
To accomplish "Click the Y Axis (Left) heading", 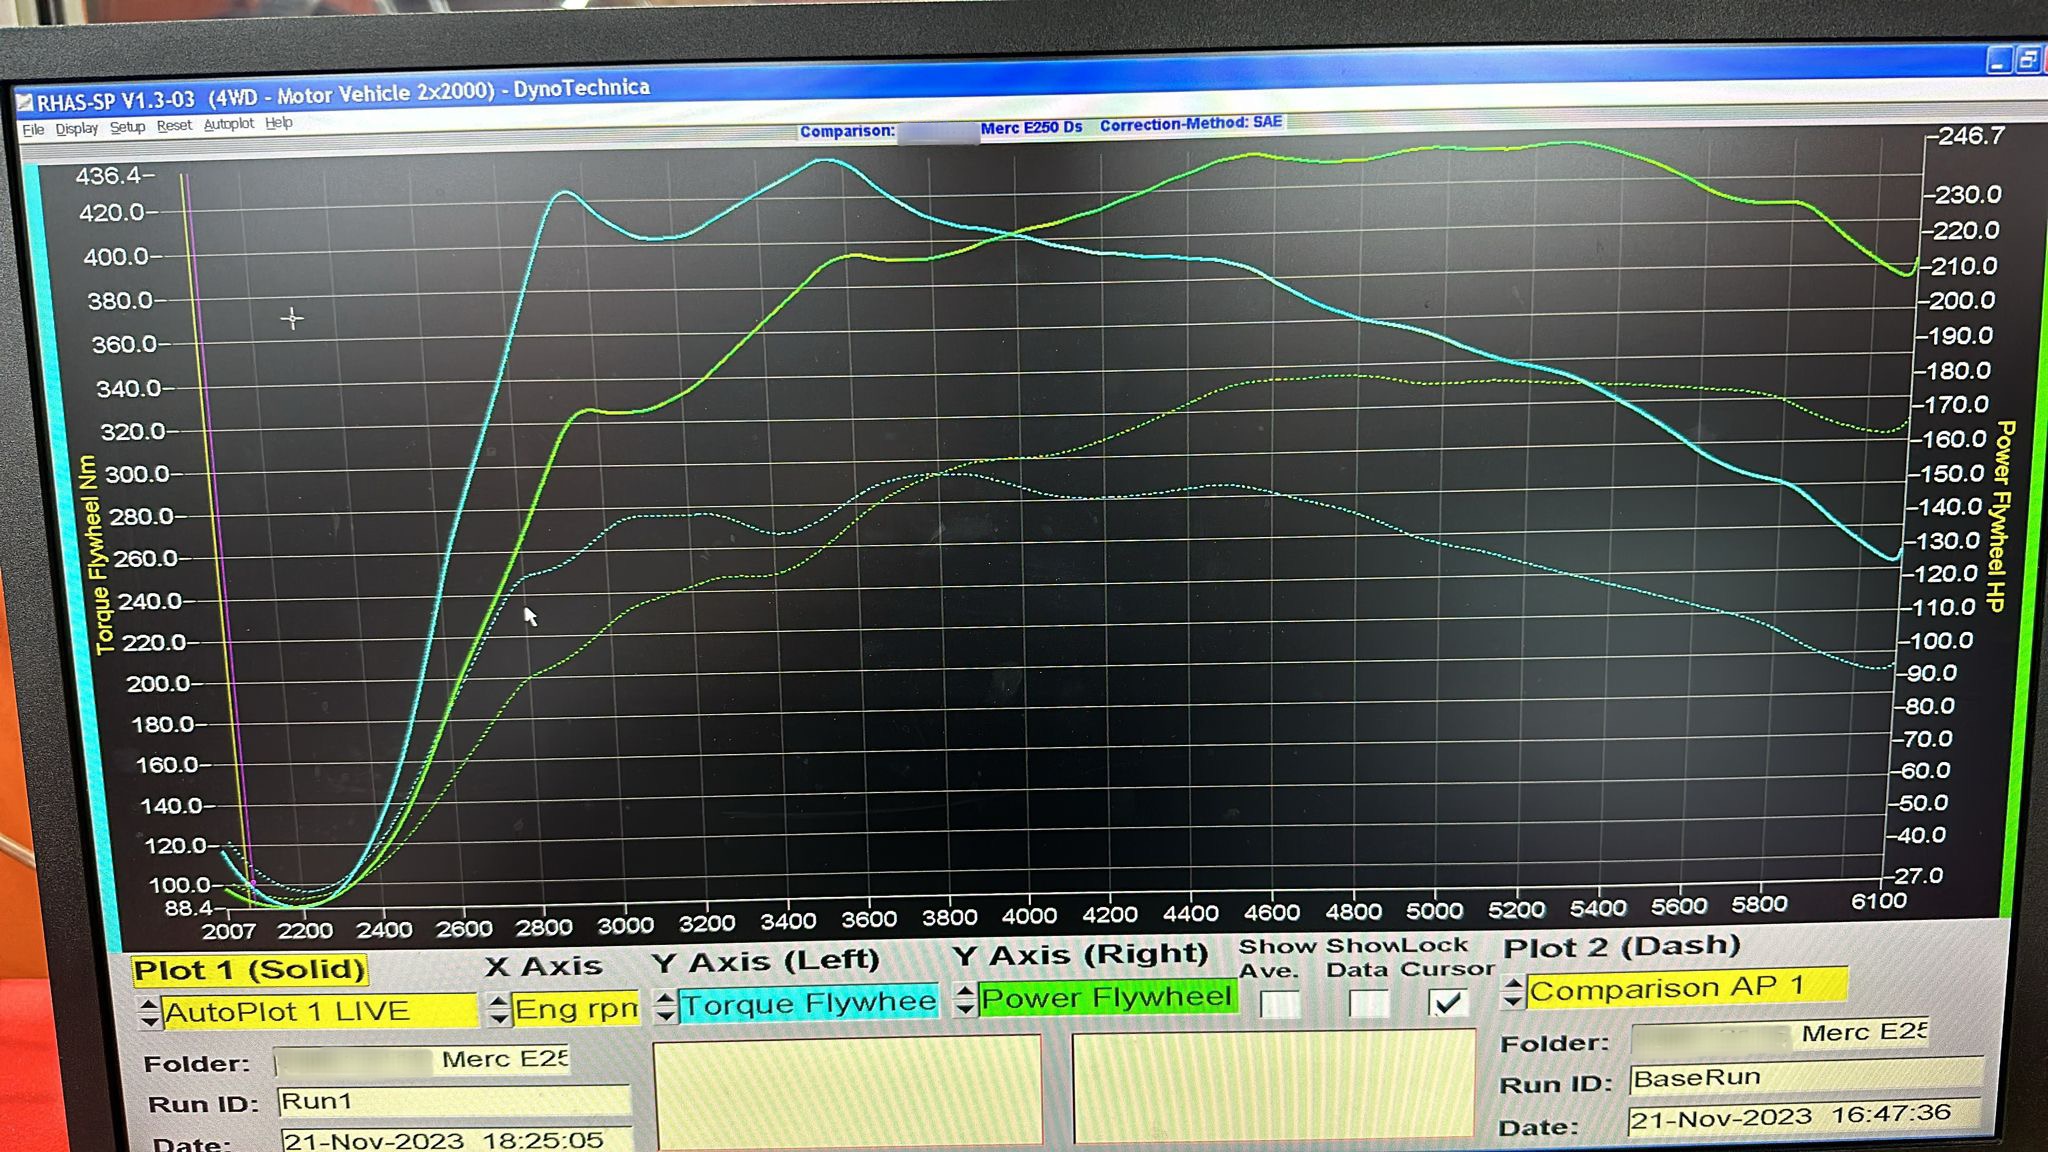I will coord(766,962).
